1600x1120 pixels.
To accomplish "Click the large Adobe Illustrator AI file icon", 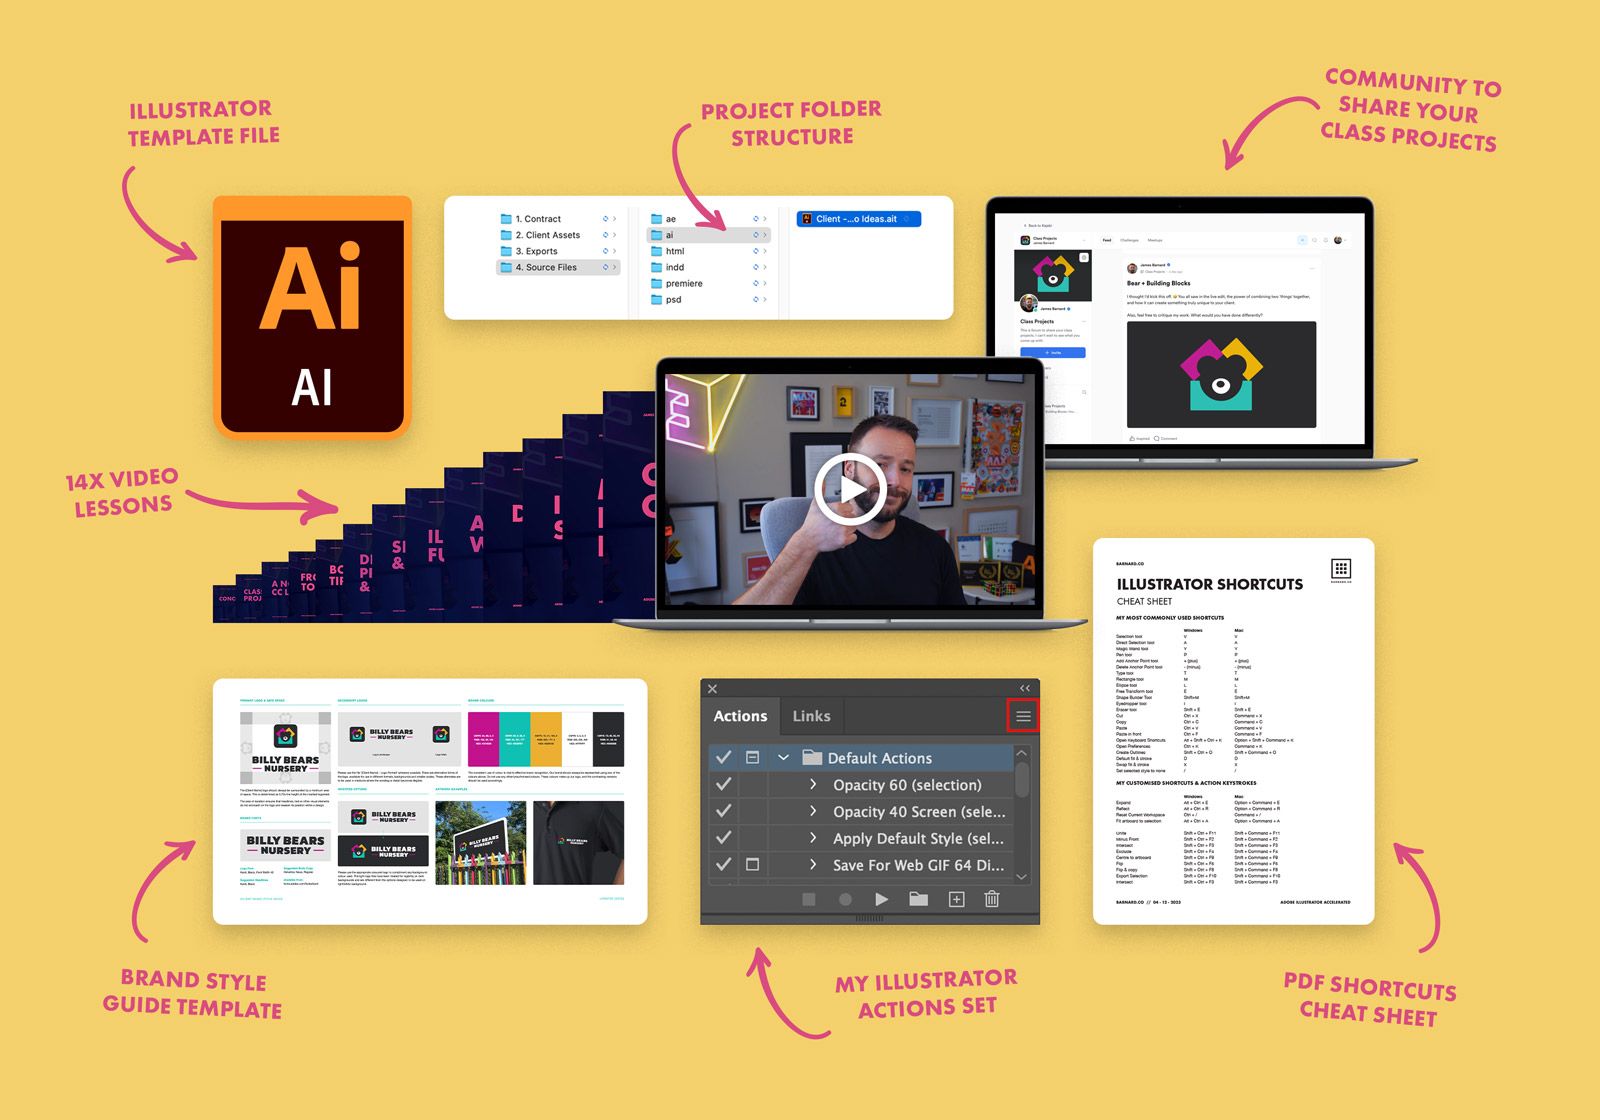I will (312, 317).
